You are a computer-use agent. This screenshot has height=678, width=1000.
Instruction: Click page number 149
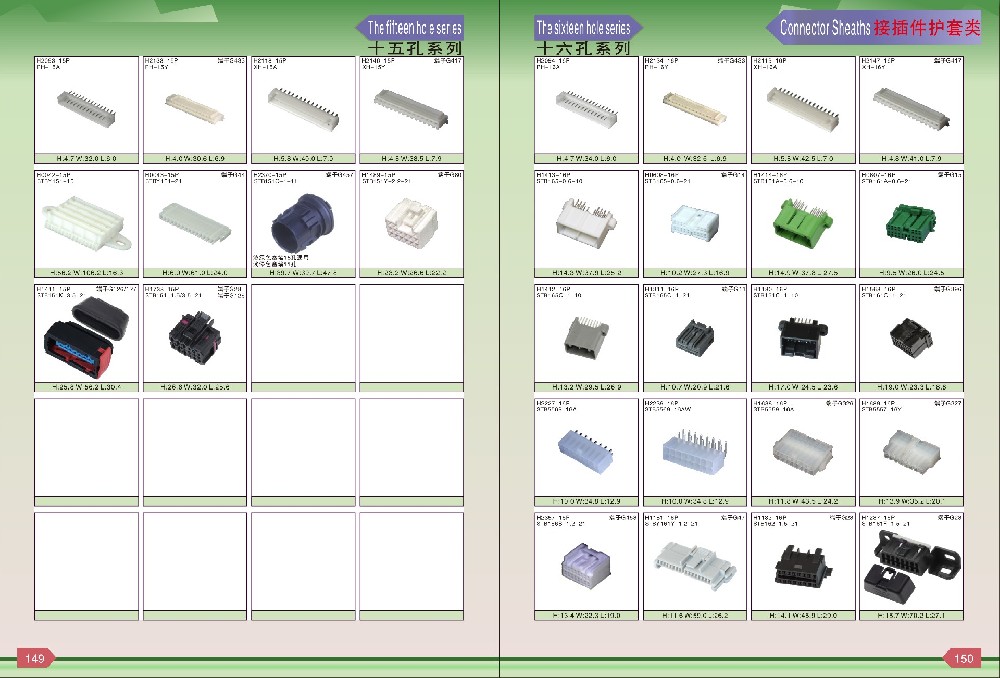35,659
